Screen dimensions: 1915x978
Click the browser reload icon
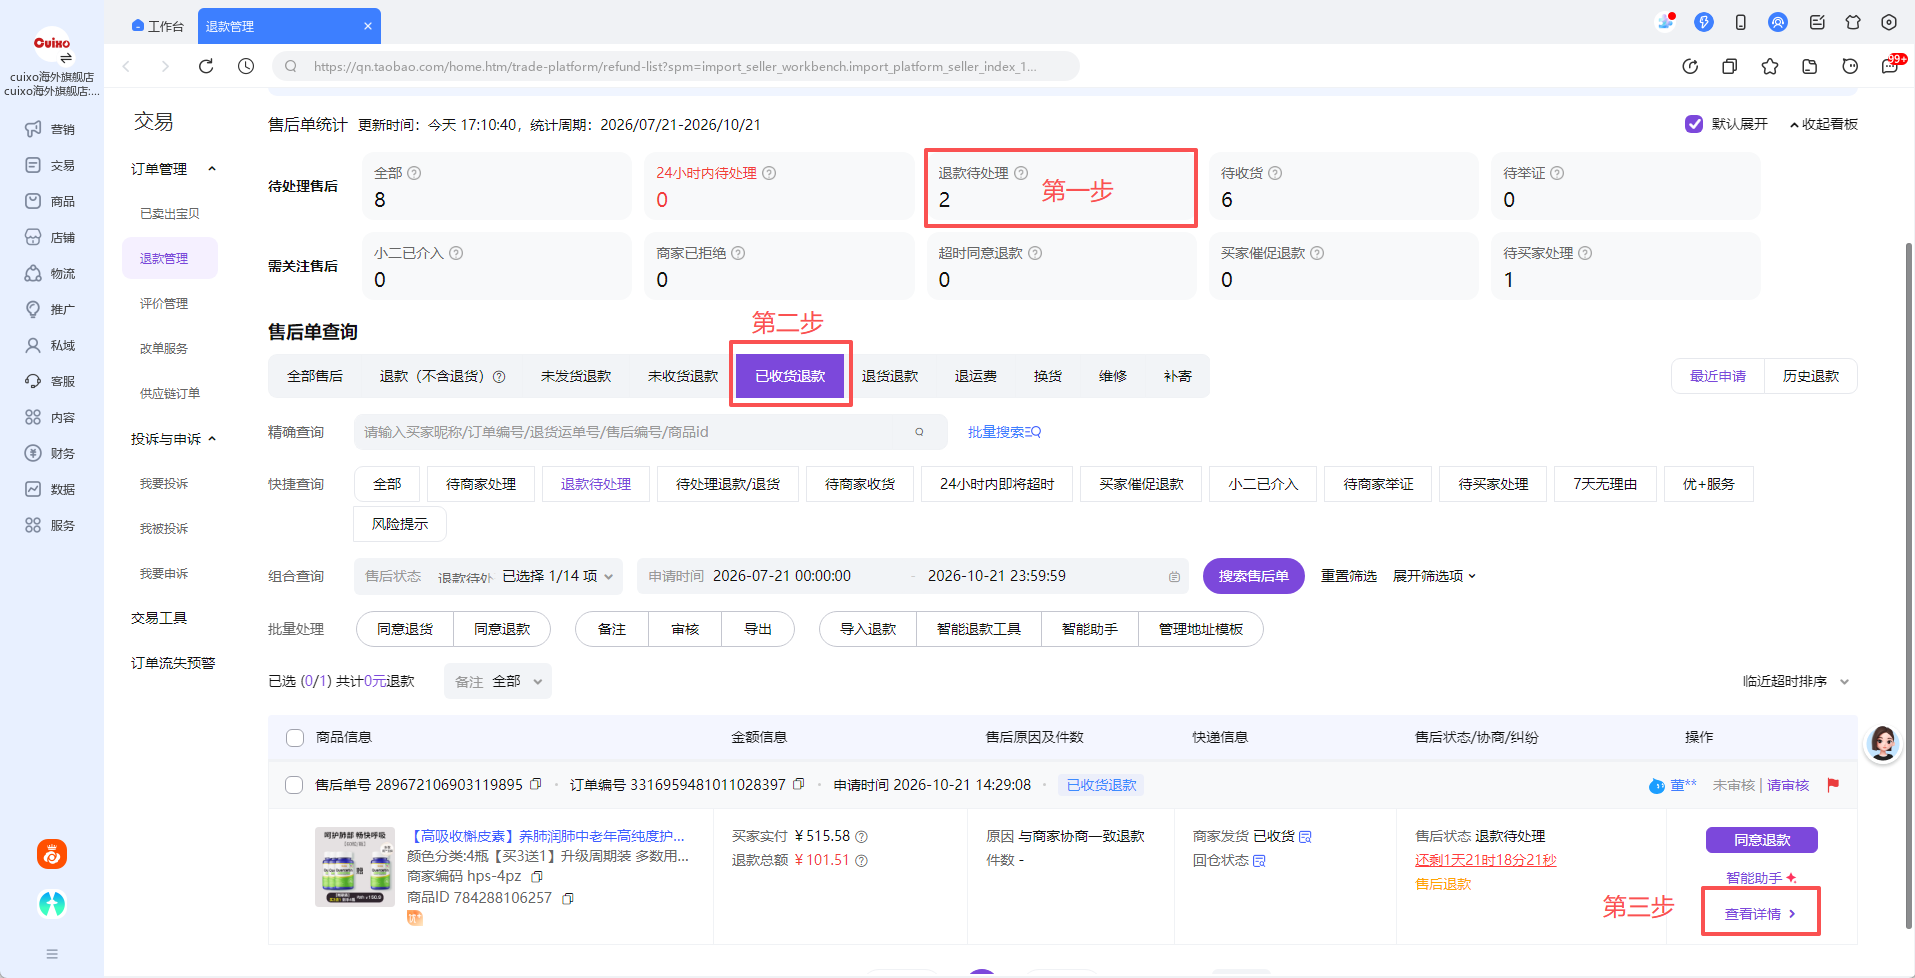click(206, 66)
